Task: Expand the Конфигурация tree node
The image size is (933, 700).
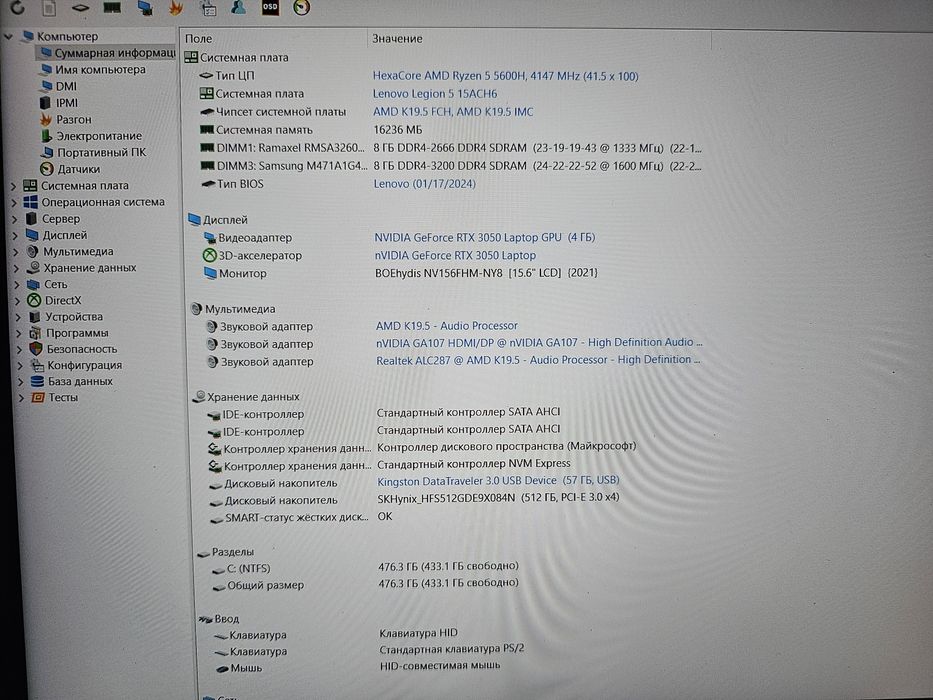Action: click(x=20, y=365)
